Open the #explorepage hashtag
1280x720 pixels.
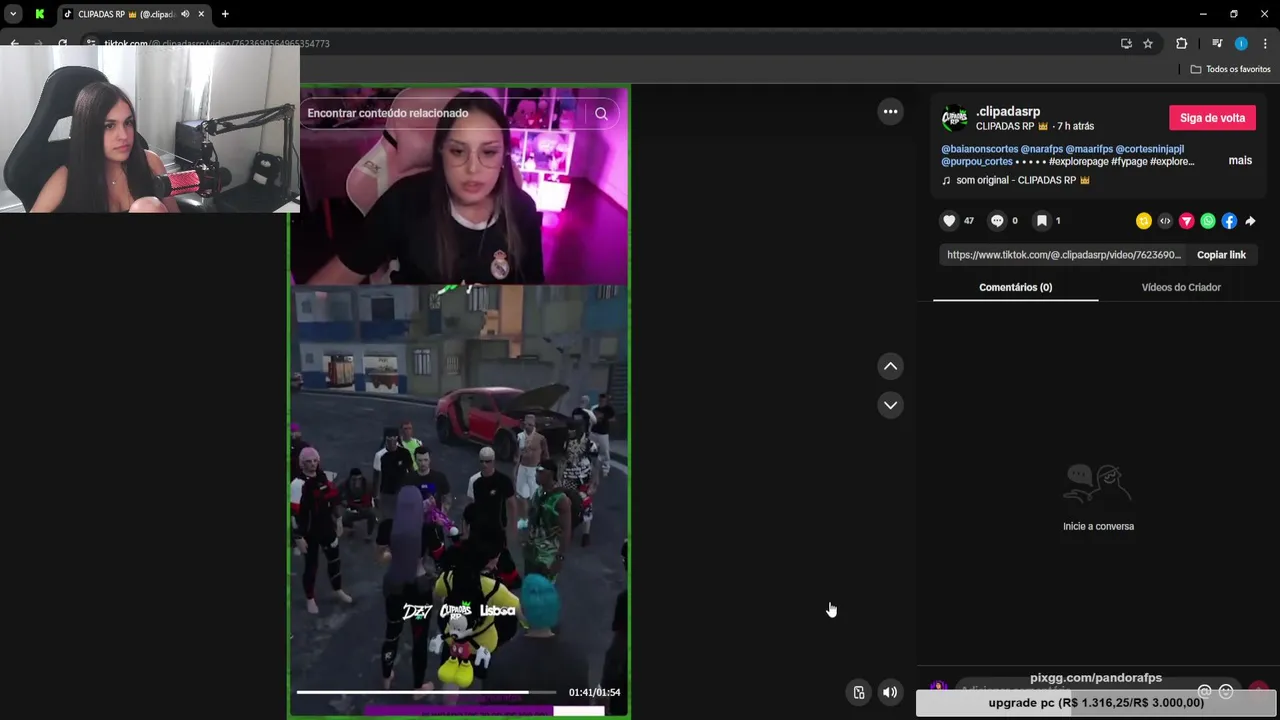(1078, 162)
